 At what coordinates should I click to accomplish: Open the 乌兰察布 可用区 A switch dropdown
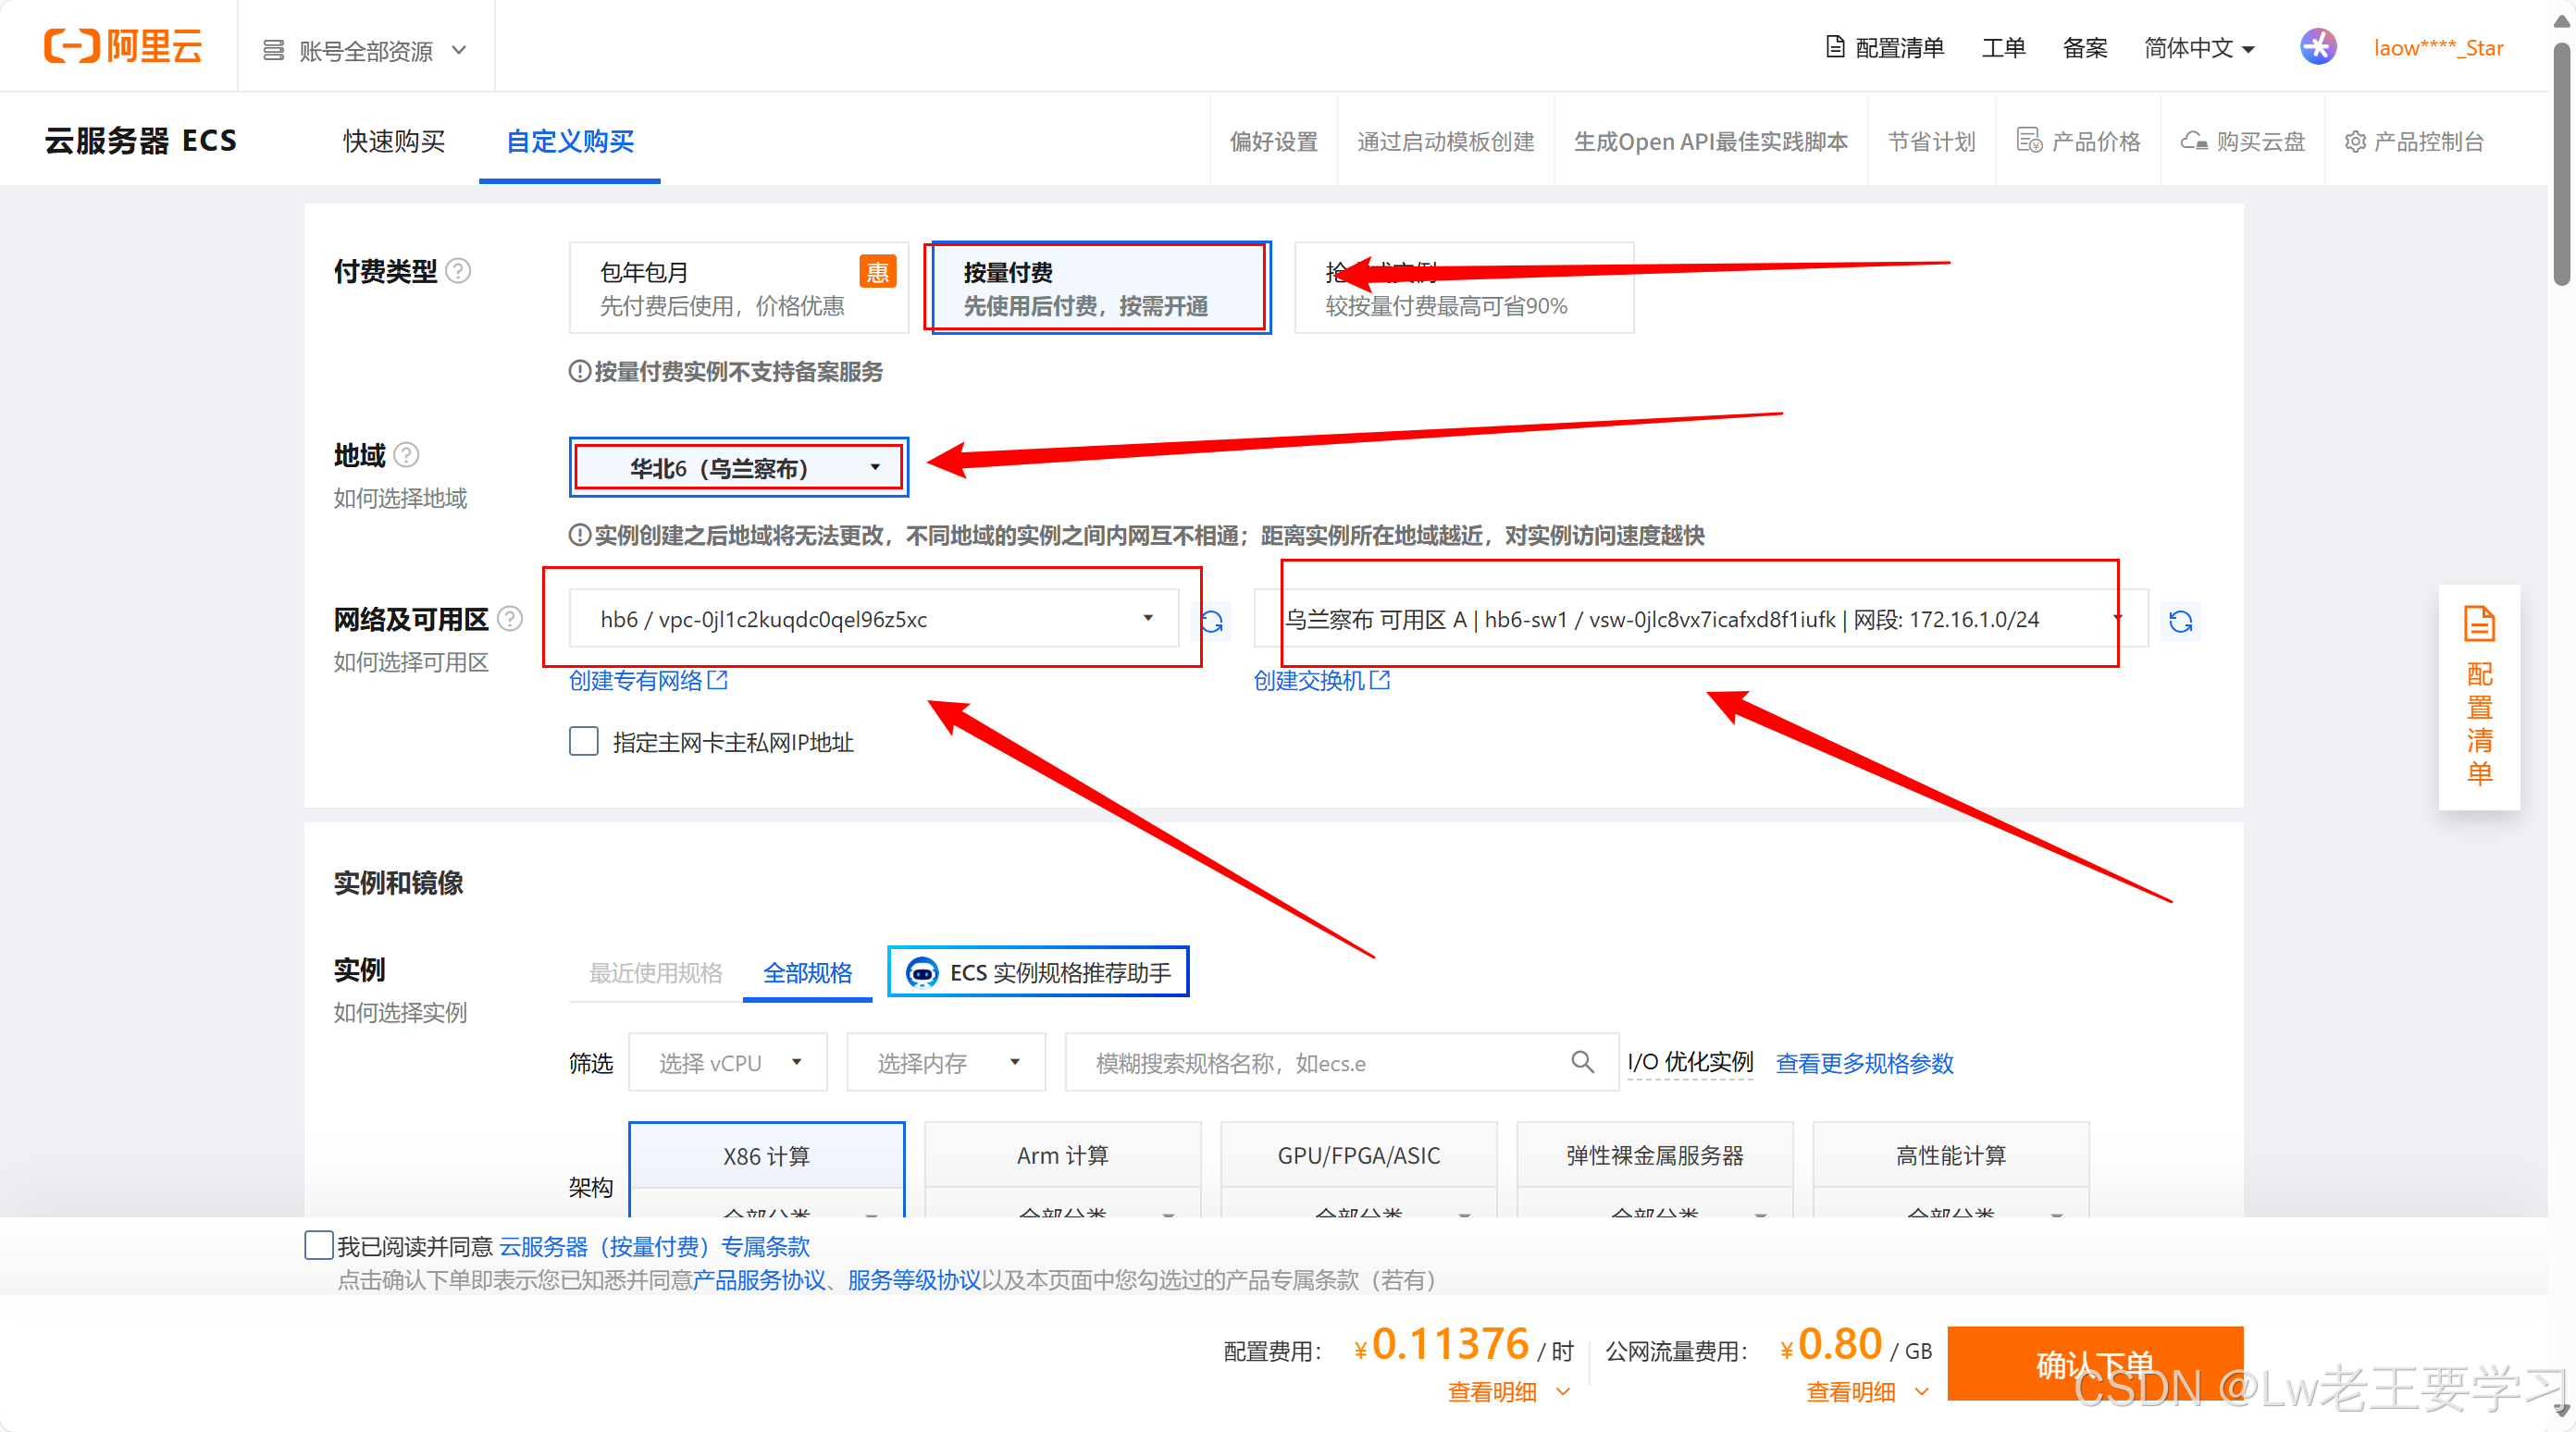[x=1700, y=619]
